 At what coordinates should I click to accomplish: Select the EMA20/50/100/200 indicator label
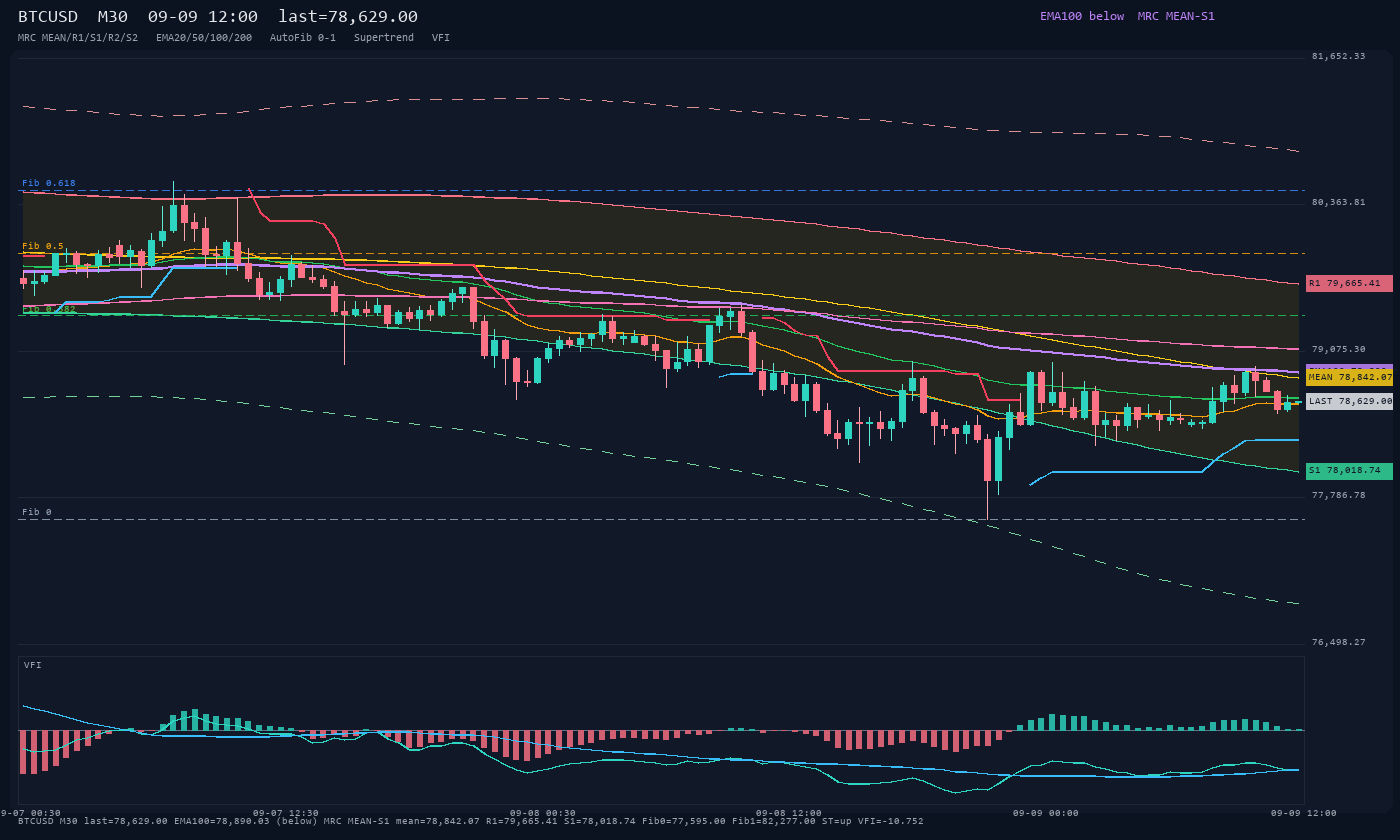point(204,37)
